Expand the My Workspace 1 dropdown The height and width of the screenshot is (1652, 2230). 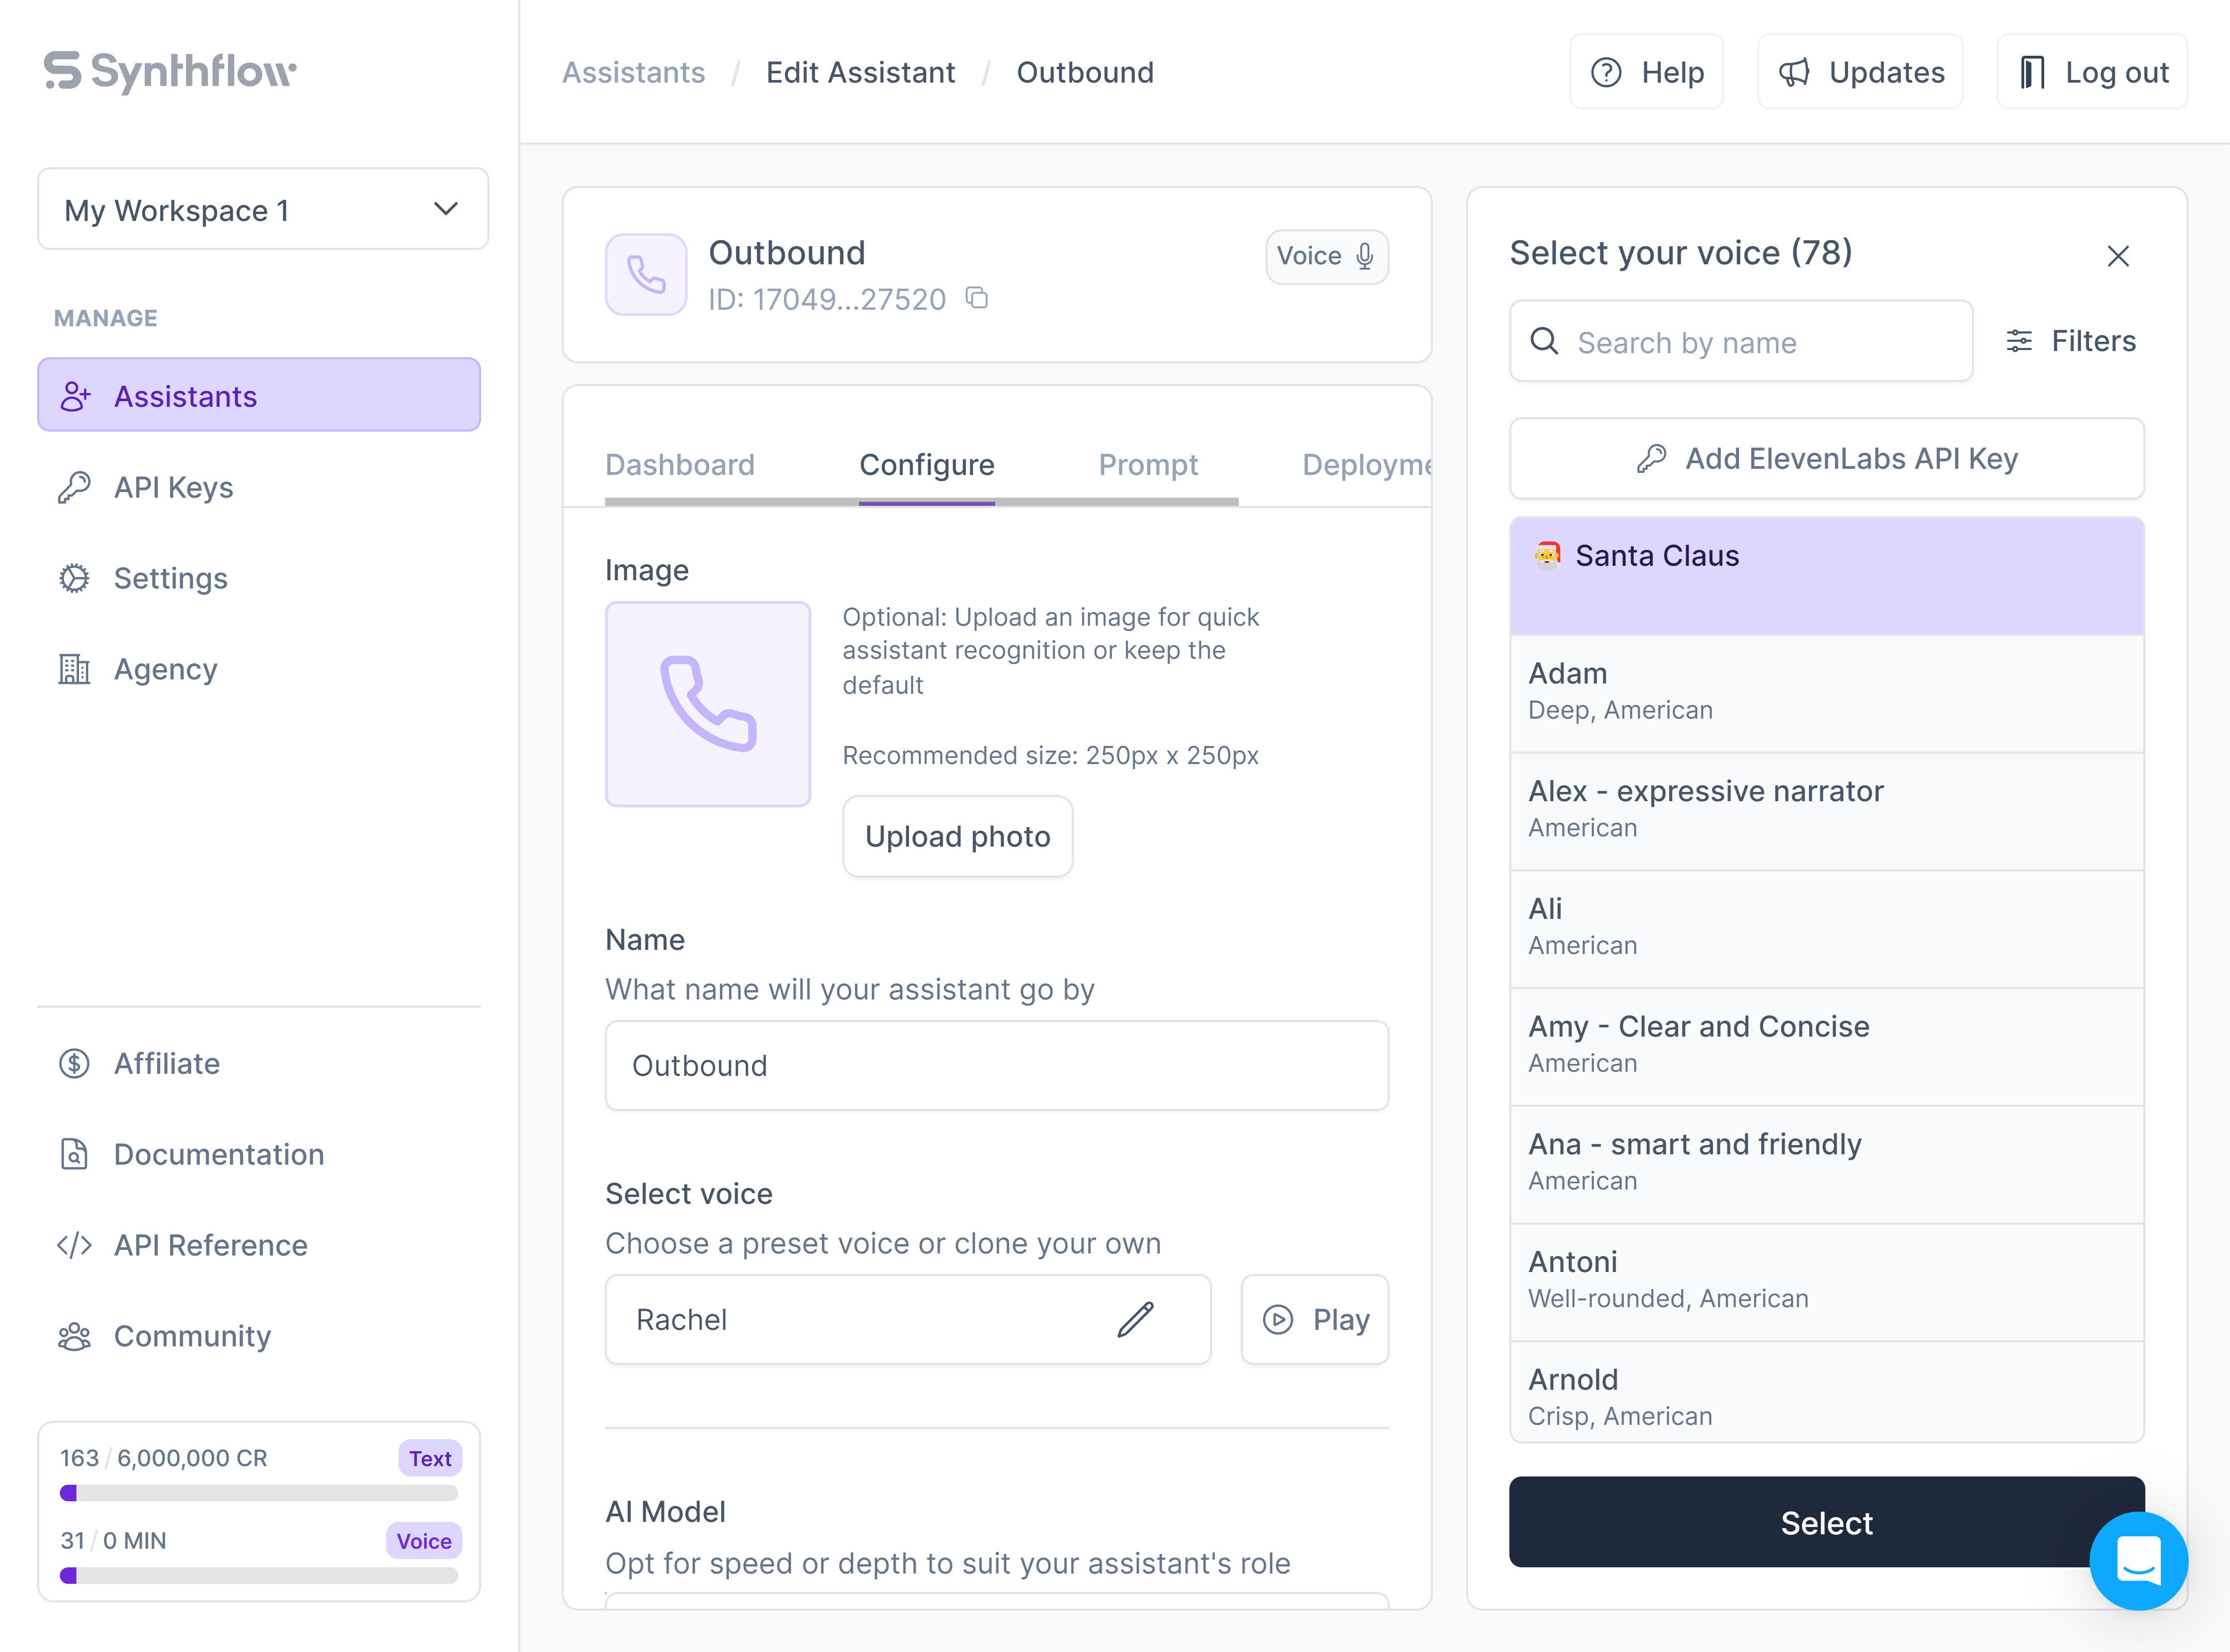(262, 210)
